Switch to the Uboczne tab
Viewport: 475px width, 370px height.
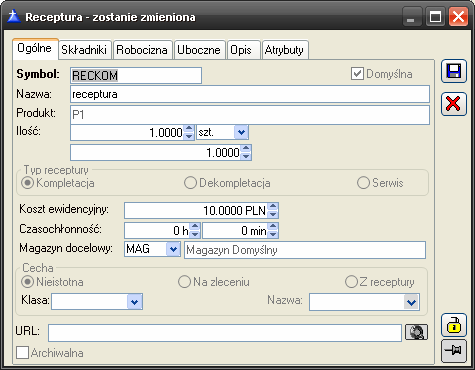[199, 50]
